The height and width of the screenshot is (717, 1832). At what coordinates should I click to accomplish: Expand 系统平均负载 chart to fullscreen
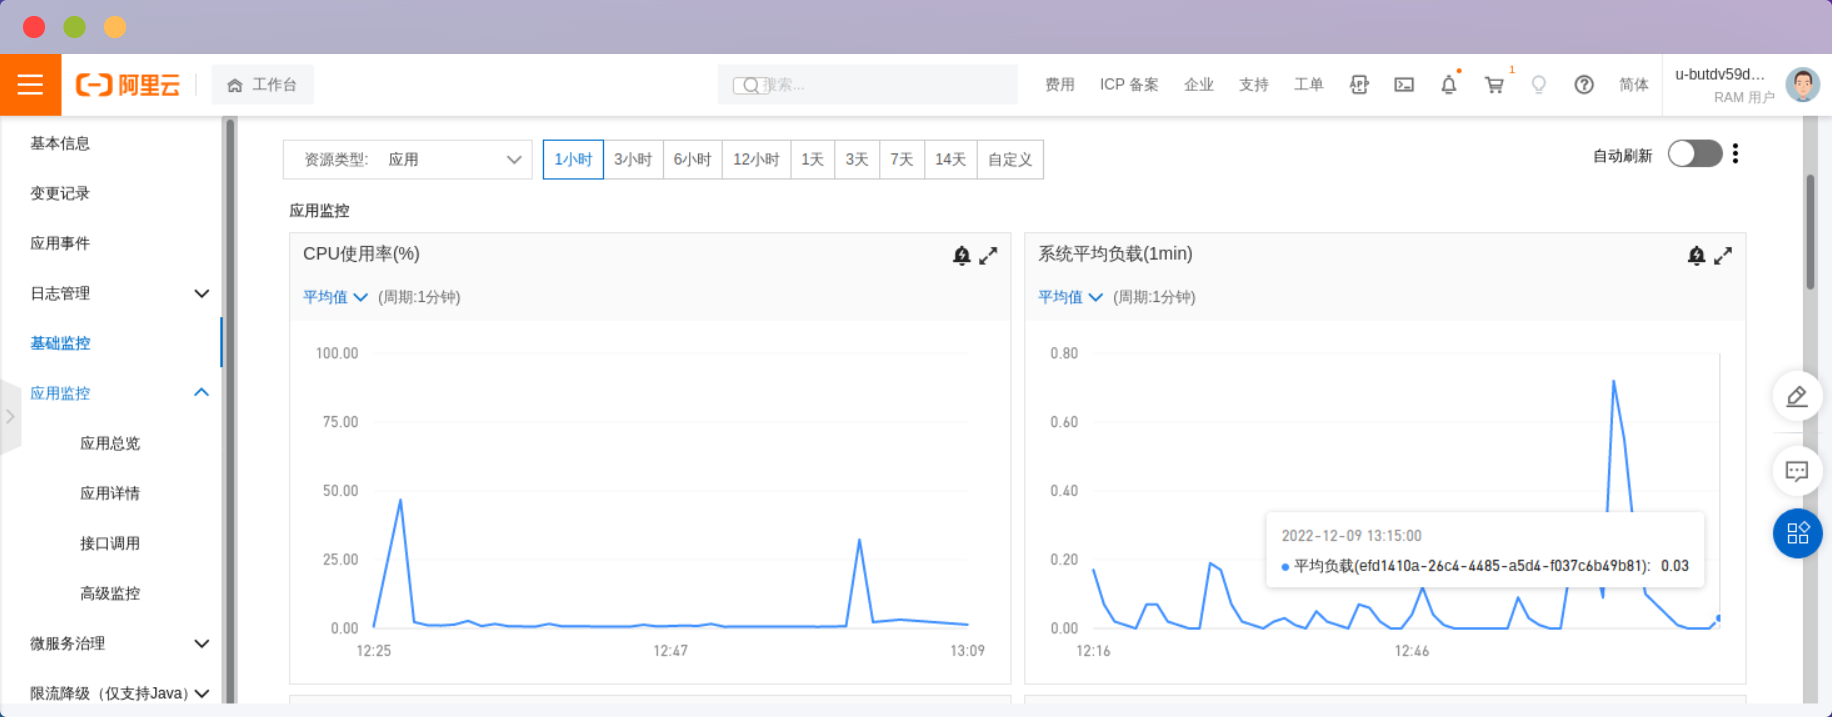click(x=1723, y=256)
